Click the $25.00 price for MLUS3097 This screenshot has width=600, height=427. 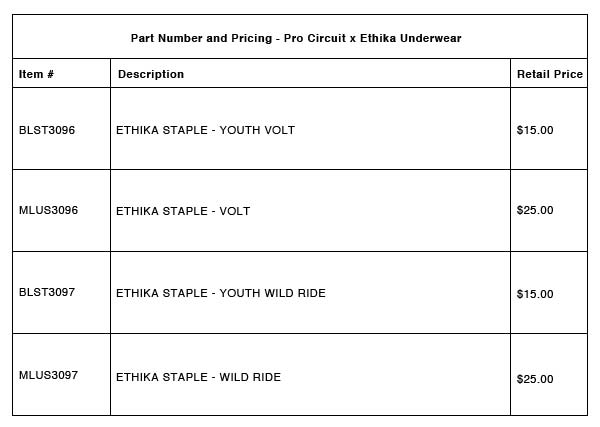point(535,379)
